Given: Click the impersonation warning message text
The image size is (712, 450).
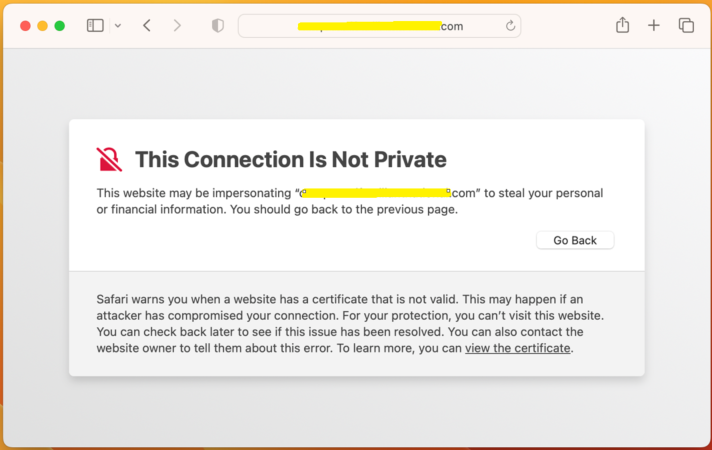Looking at the screenshot, I should click(350, 201).
